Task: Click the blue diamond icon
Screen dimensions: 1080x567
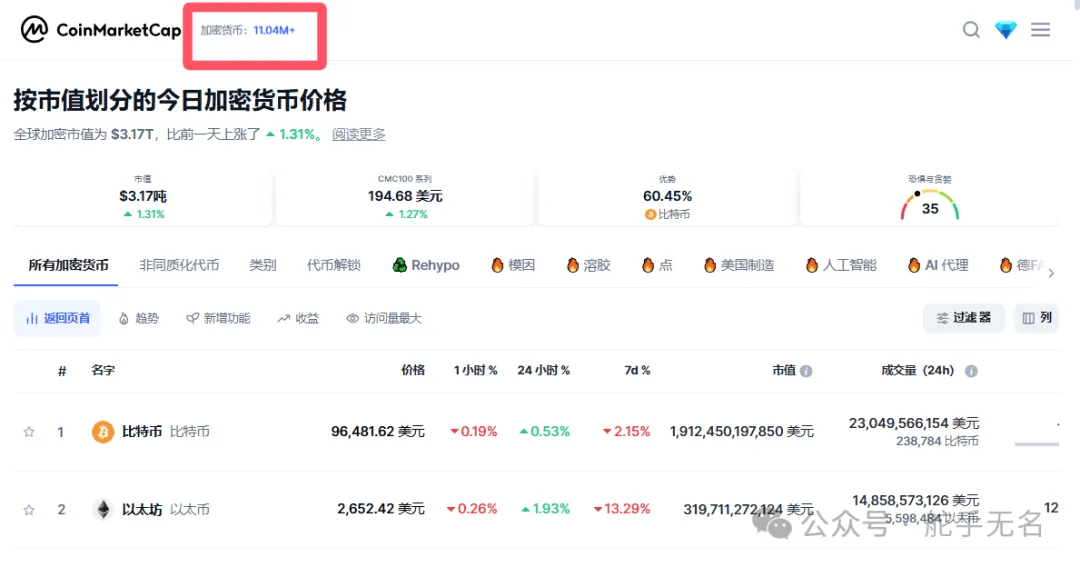Action: (1006, 30)
